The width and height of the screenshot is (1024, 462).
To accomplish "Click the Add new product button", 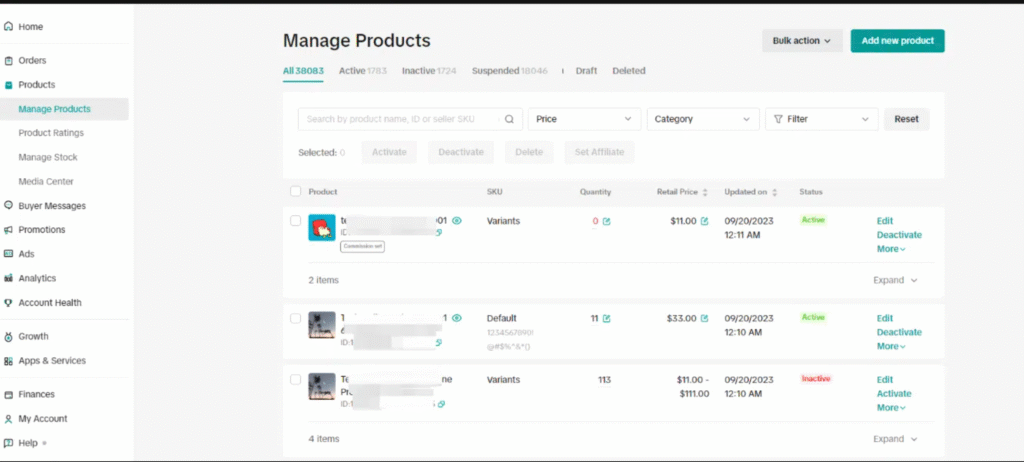I will tap(897, 41).
